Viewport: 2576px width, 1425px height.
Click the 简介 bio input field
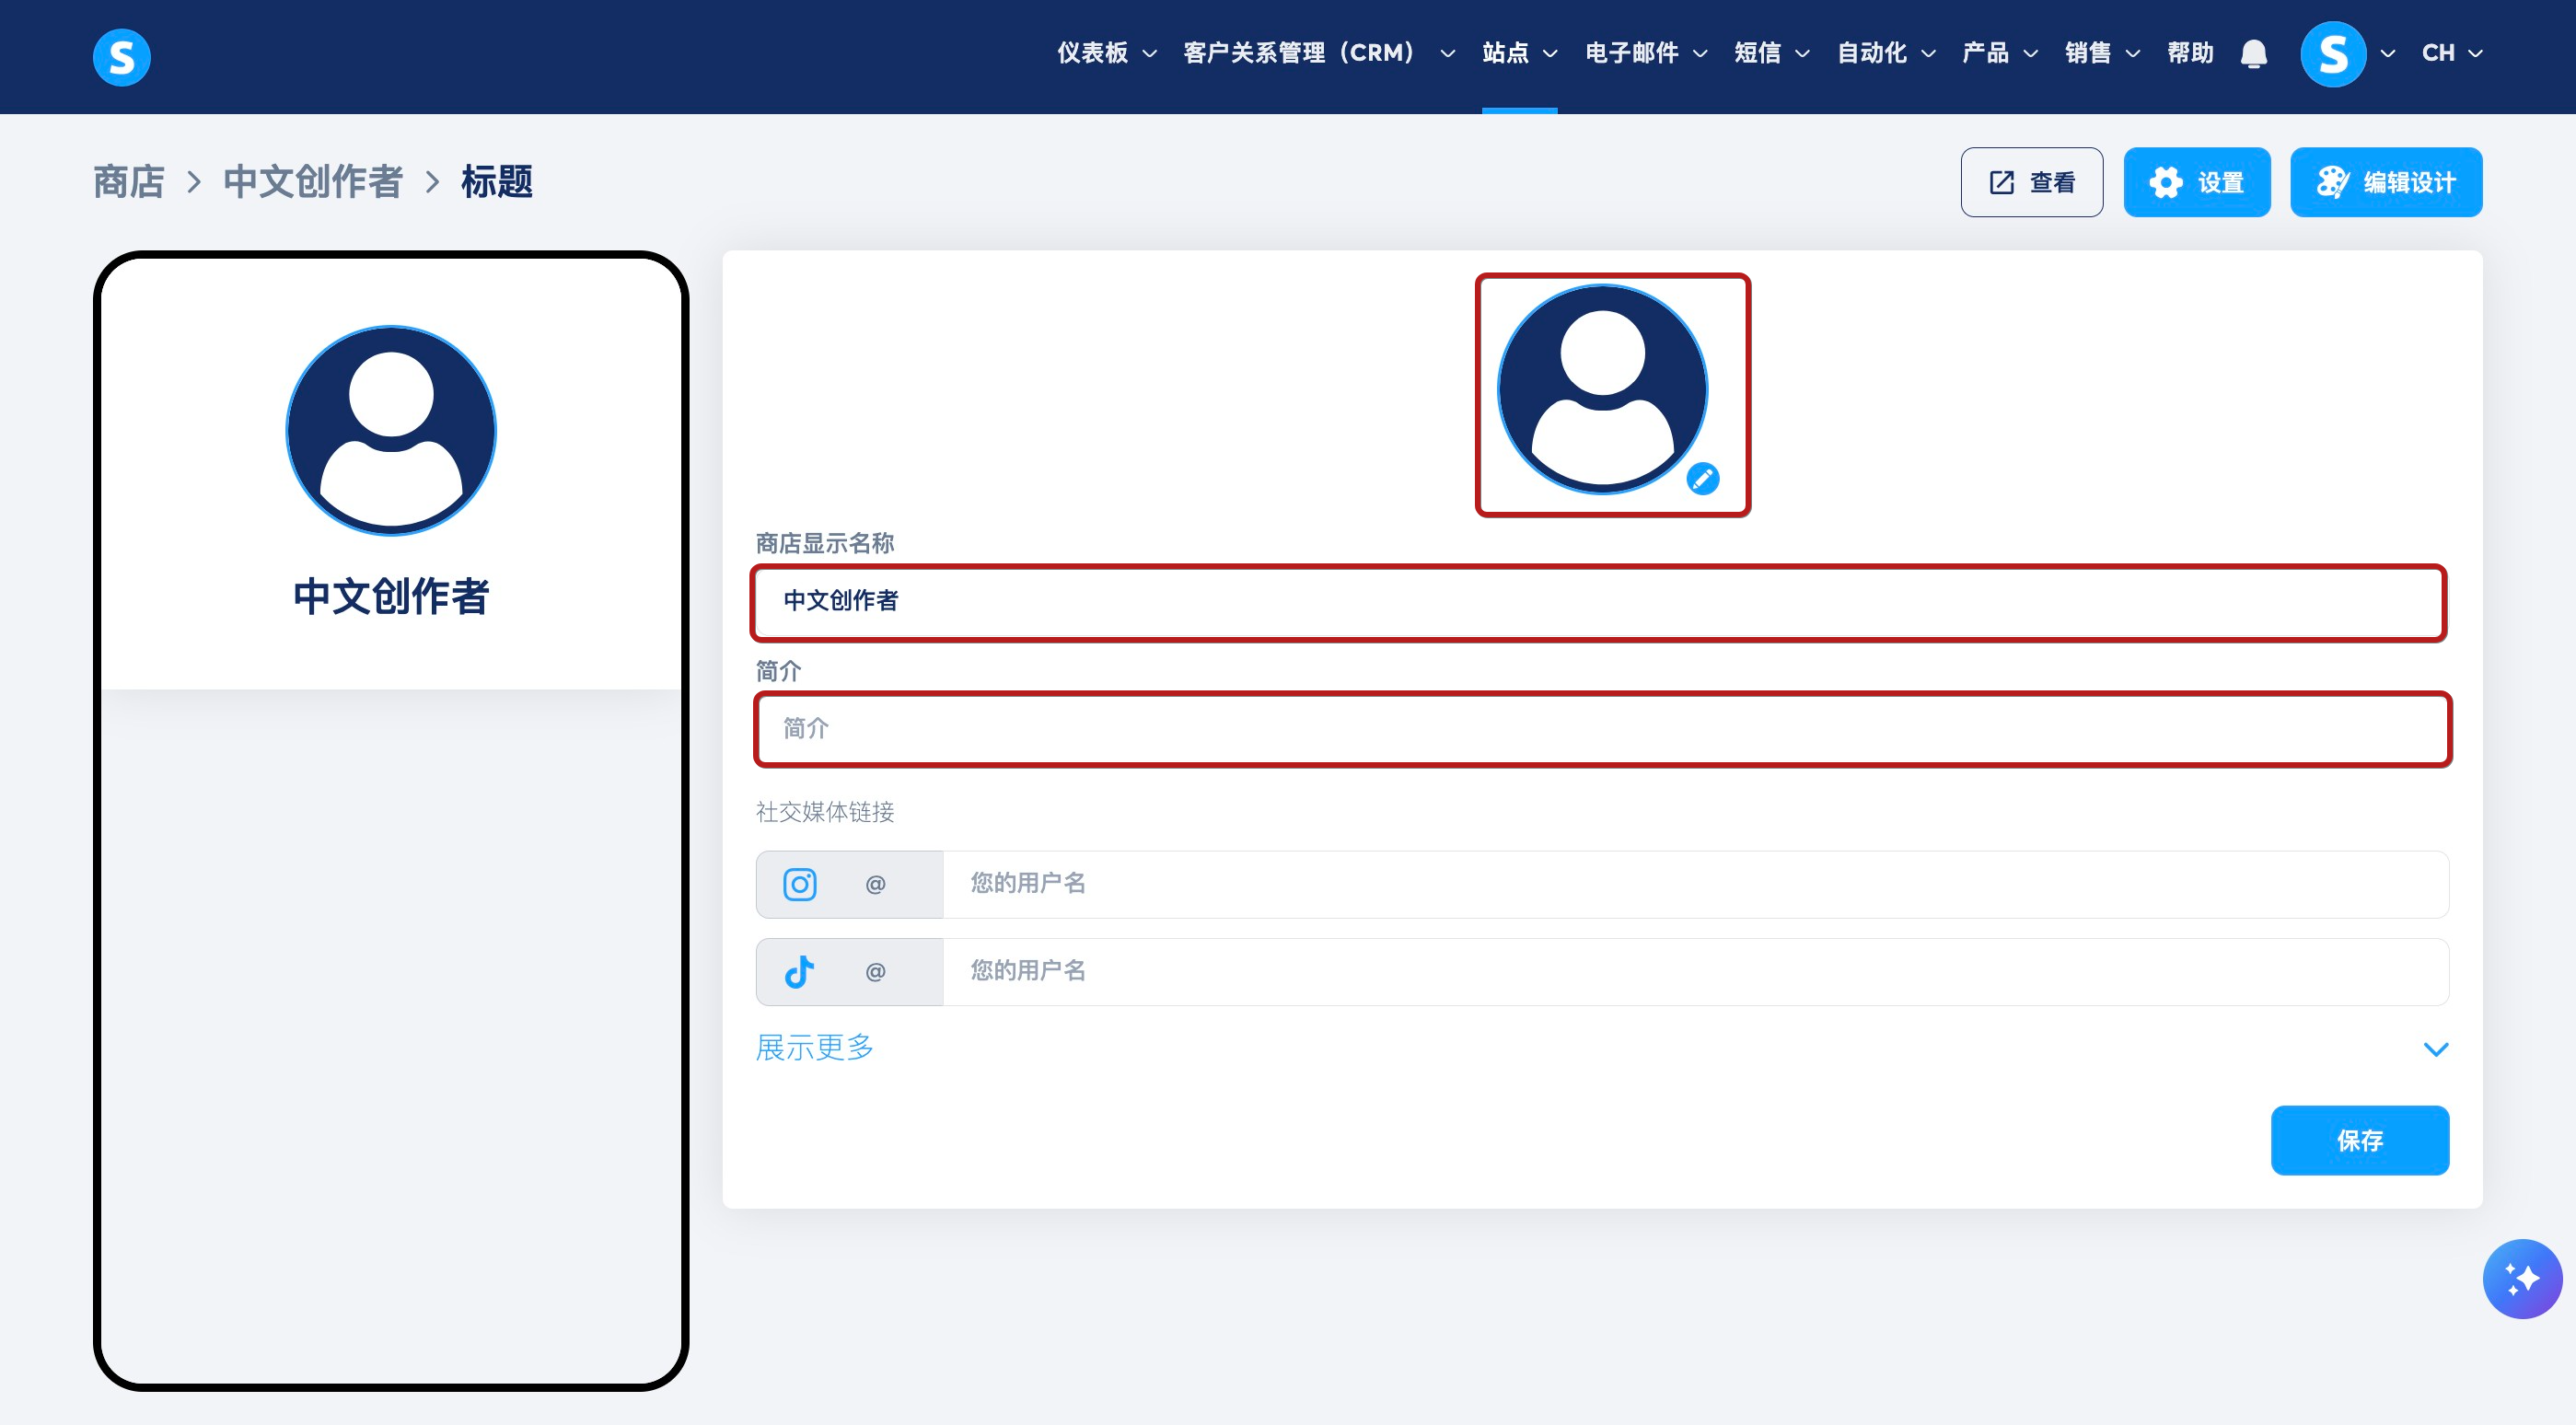(1600, 729)
